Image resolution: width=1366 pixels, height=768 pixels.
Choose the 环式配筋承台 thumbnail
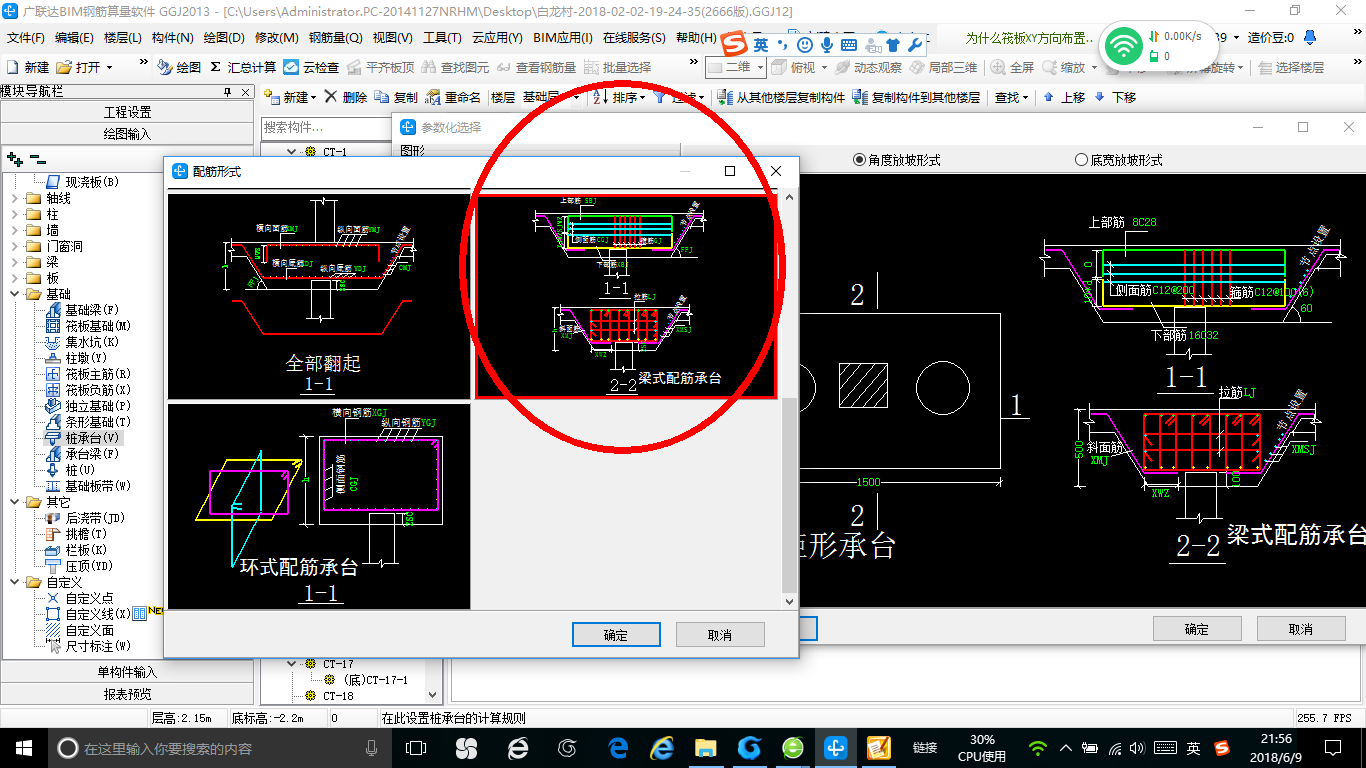pos(318,506)
